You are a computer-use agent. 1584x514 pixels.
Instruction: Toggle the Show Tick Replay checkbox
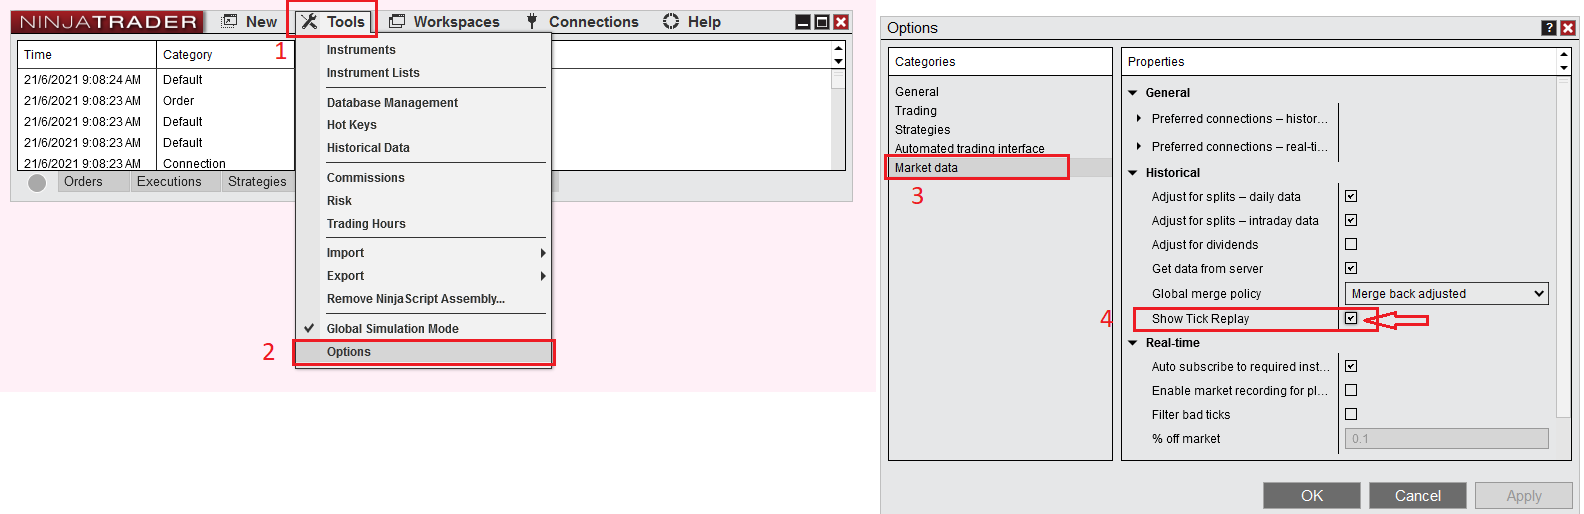click(x=1351, y=319)
